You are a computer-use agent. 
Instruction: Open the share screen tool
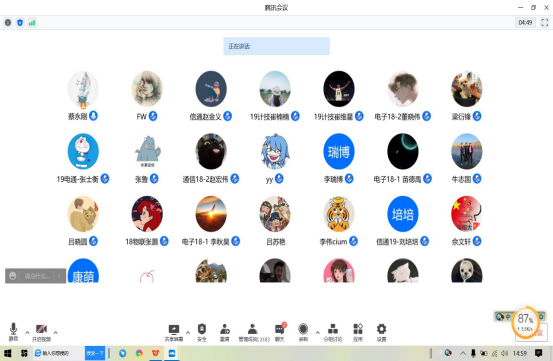[x=174, y=332]
